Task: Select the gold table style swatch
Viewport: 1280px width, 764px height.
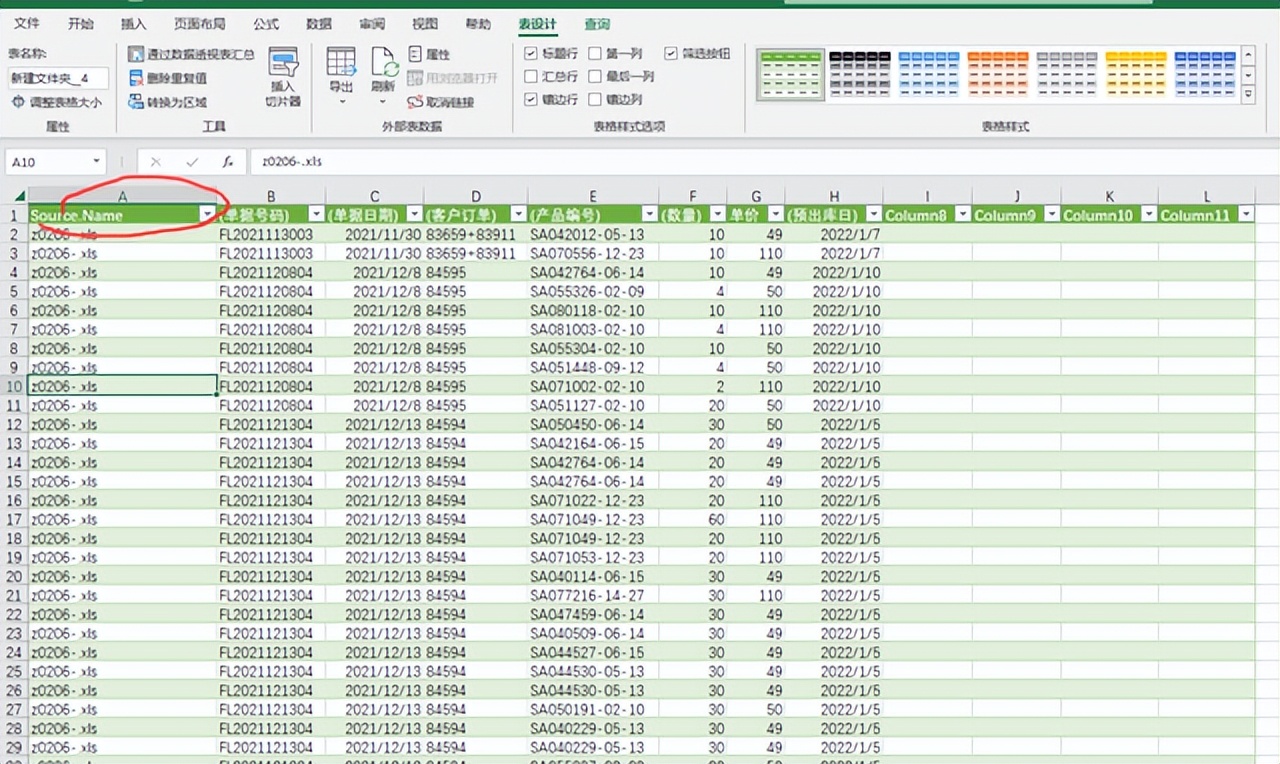Action: pos(1137,74)
